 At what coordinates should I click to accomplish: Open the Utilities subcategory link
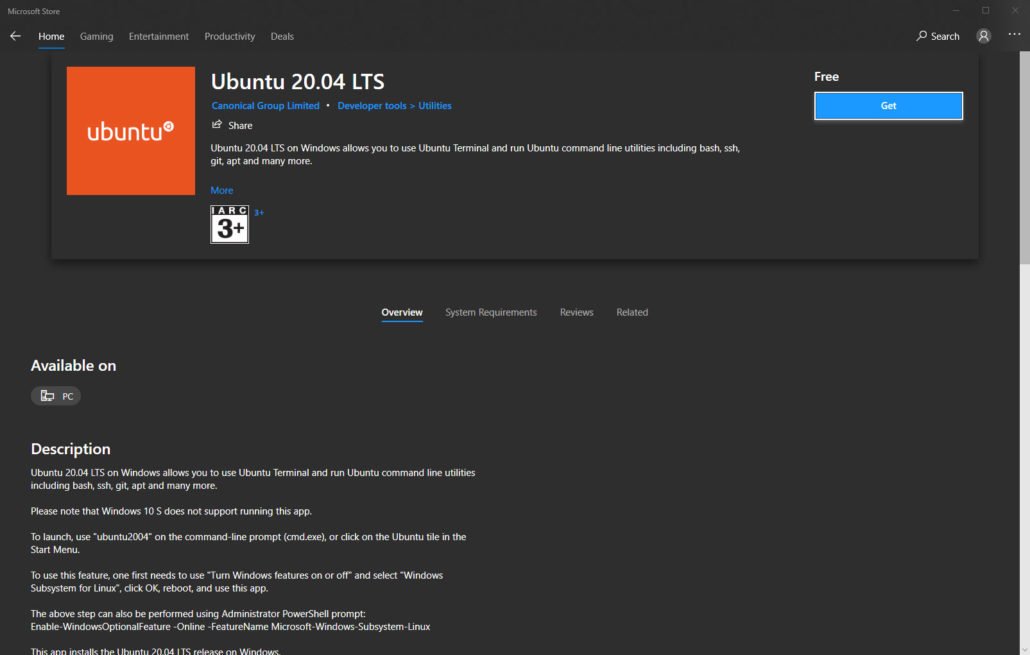pos(435,106)
